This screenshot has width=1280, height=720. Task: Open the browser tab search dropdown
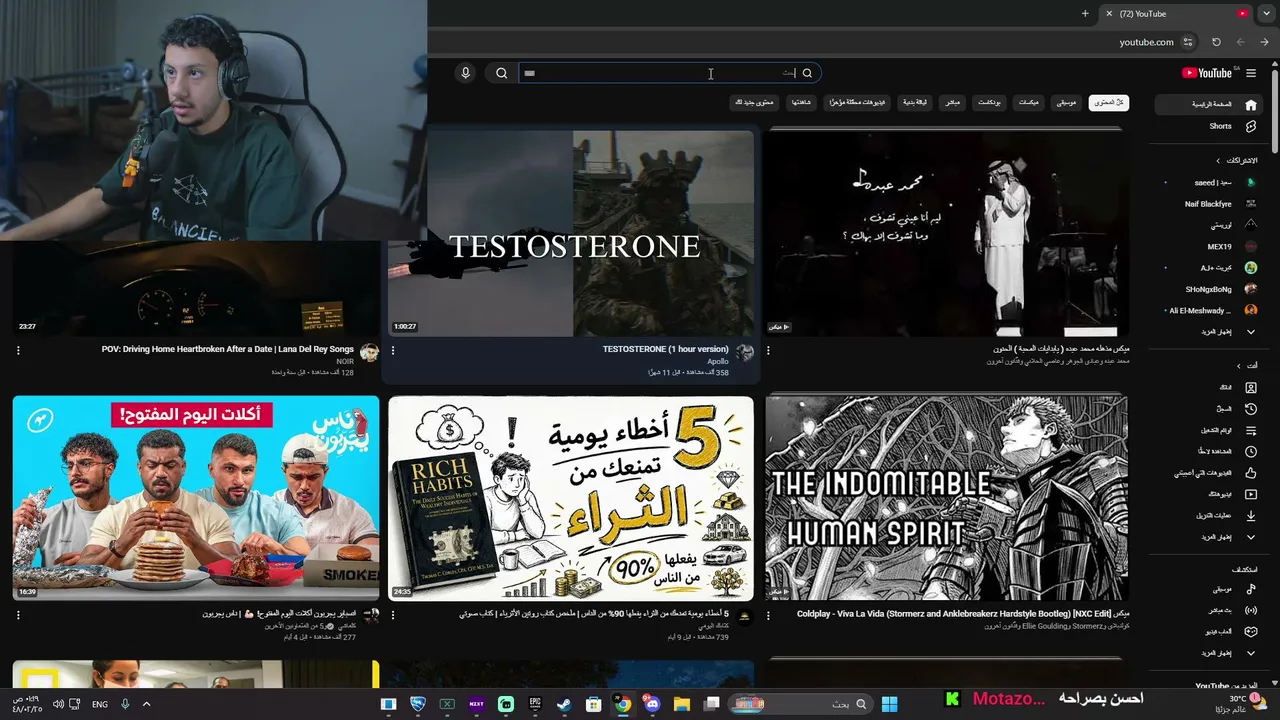pyautogui.click(x=1266, y=14)
